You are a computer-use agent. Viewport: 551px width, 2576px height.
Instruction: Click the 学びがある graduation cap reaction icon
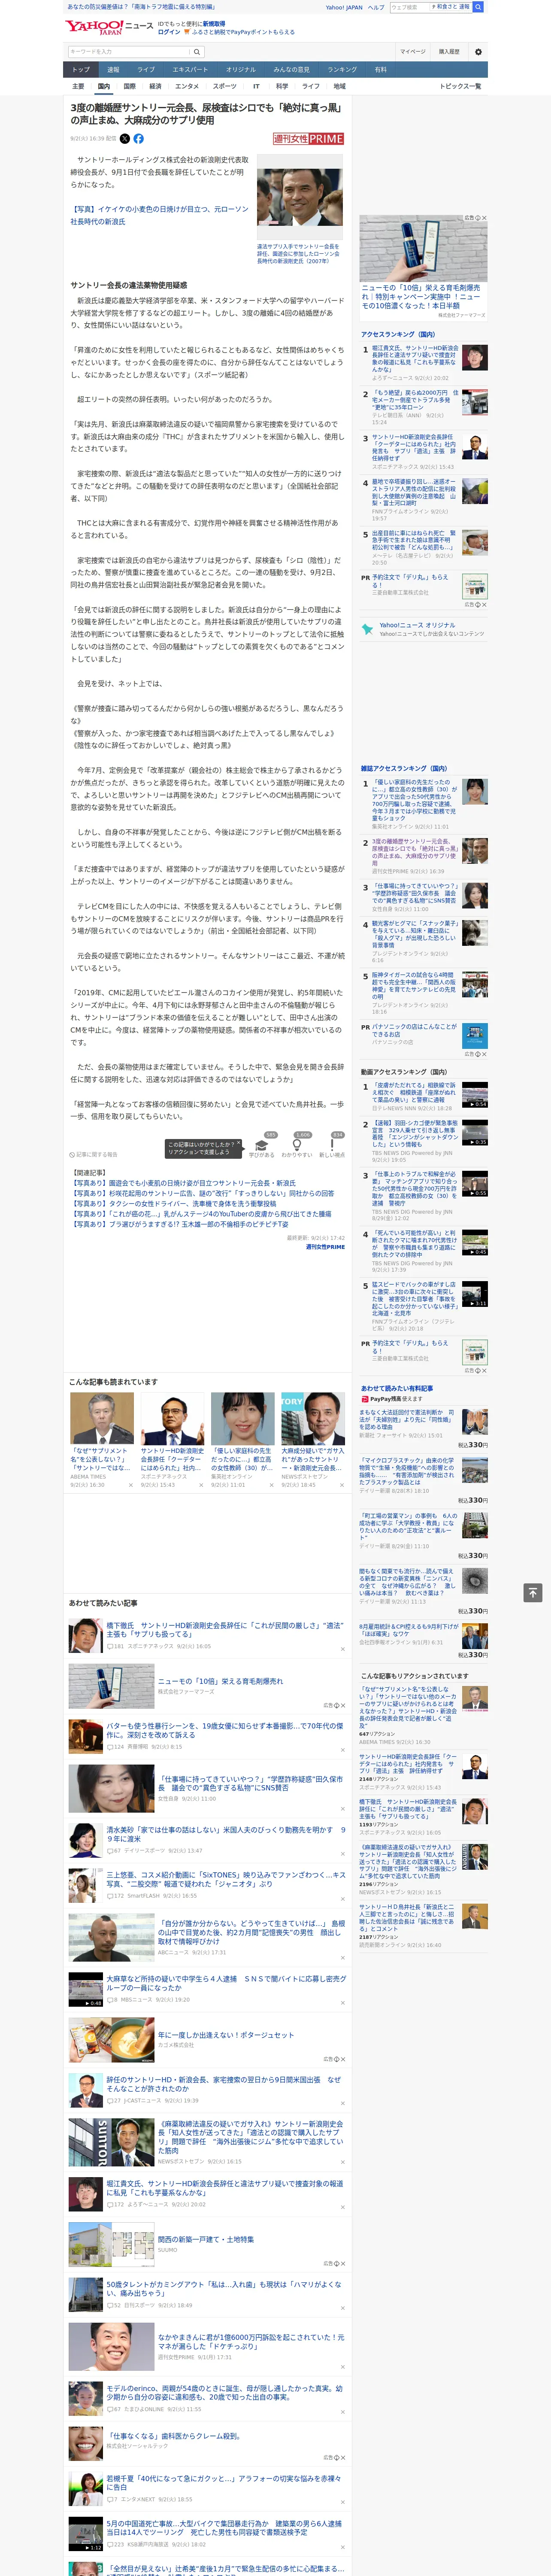click(x=262, y=1145)
